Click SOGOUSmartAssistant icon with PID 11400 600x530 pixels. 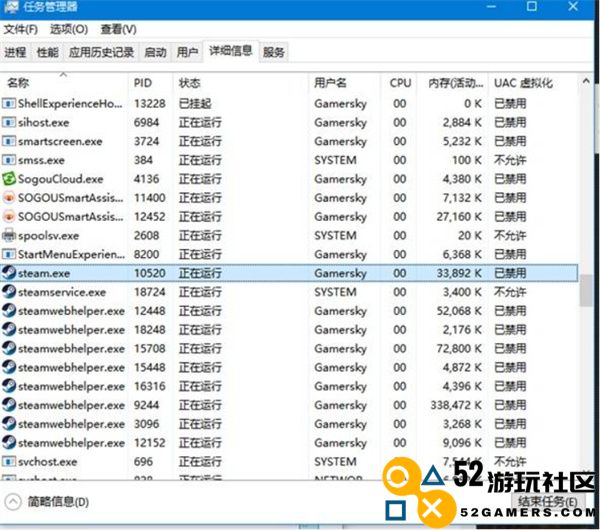click(9, 197)
